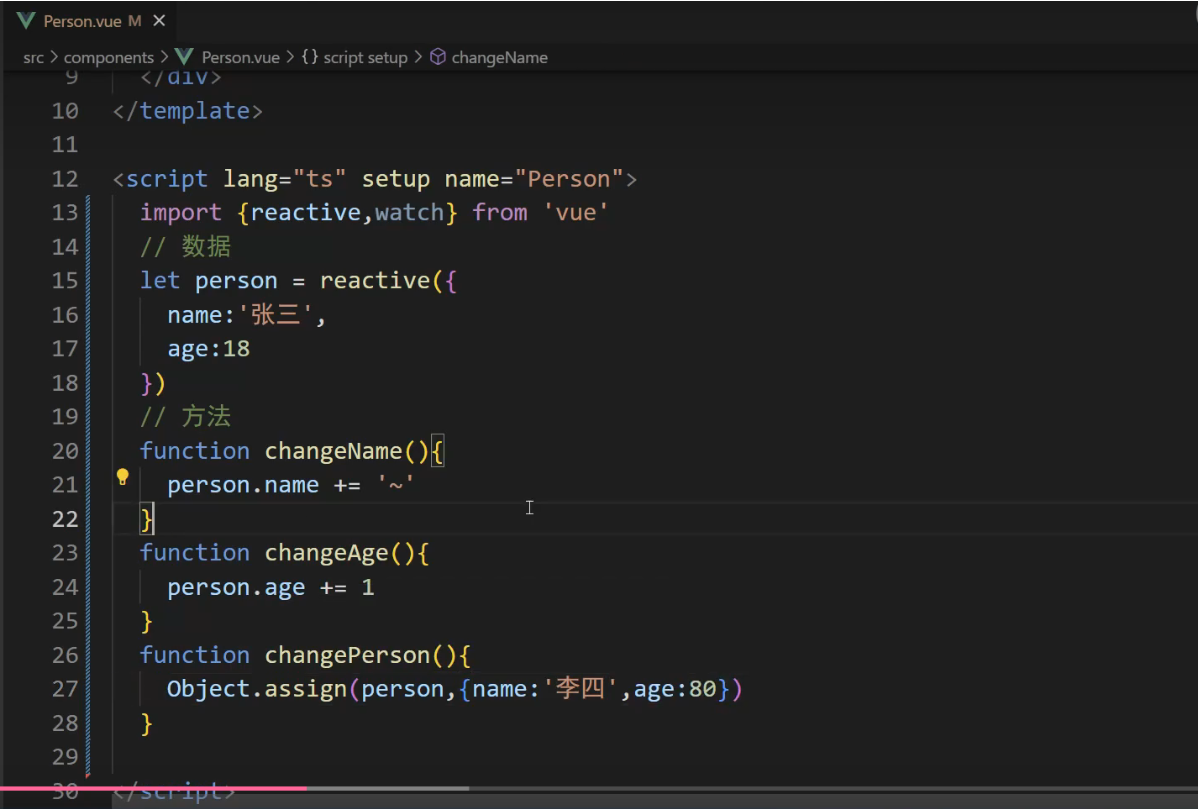Click the number 1 on line 24

[x=368, y=587]
